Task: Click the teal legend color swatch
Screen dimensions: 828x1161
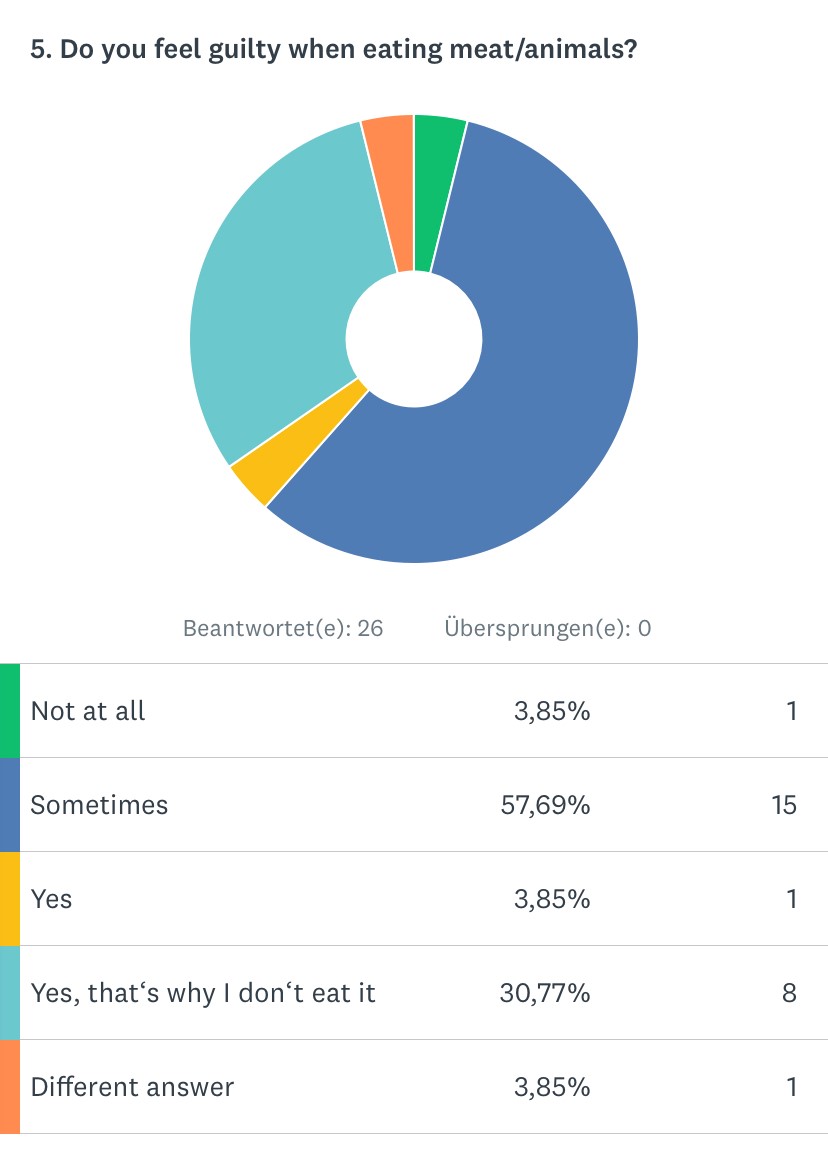Action: click(x=10, y=993)
